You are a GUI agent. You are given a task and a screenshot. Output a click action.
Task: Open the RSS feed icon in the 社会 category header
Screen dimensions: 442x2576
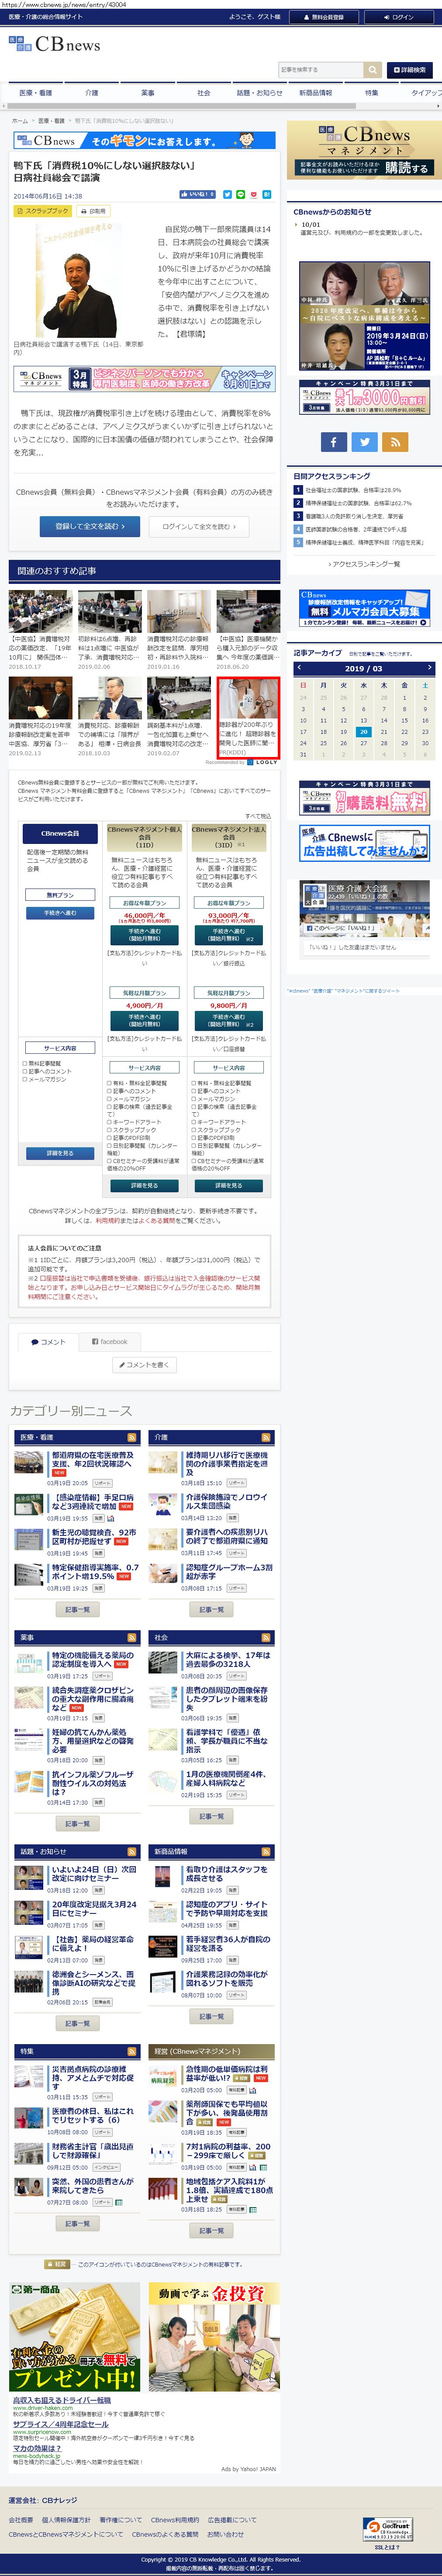(266, 1638)
